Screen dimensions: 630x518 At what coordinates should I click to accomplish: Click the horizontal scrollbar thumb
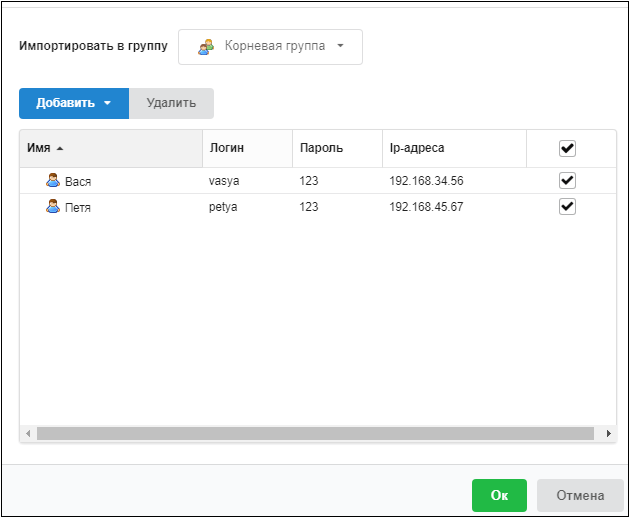tap(315, 434)
